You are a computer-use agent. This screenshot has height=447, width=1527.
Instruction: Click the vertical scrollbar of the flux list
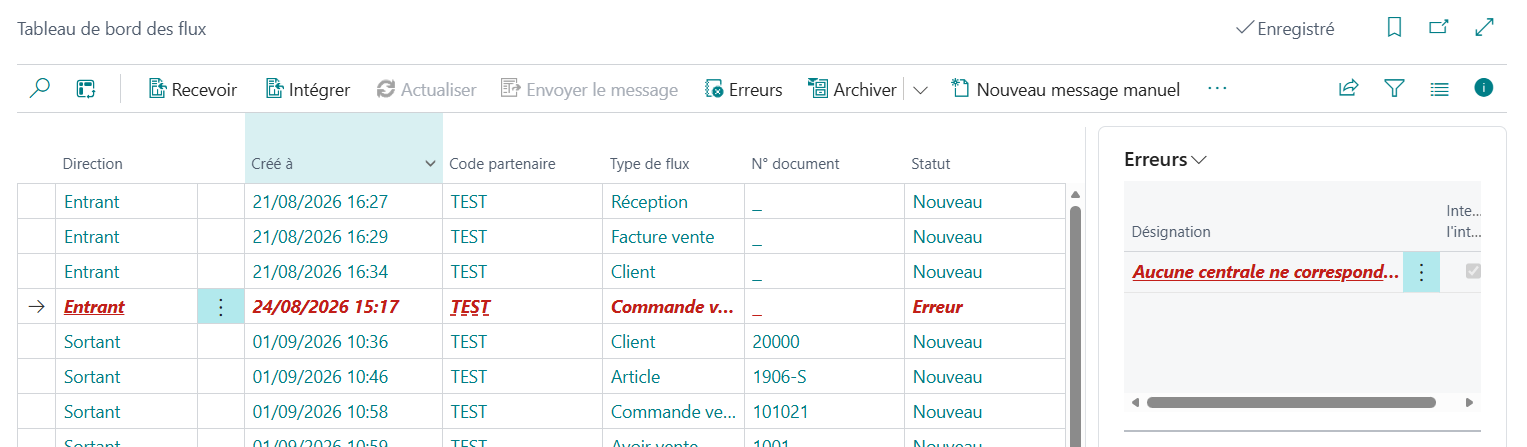(x=1076, y=325)
